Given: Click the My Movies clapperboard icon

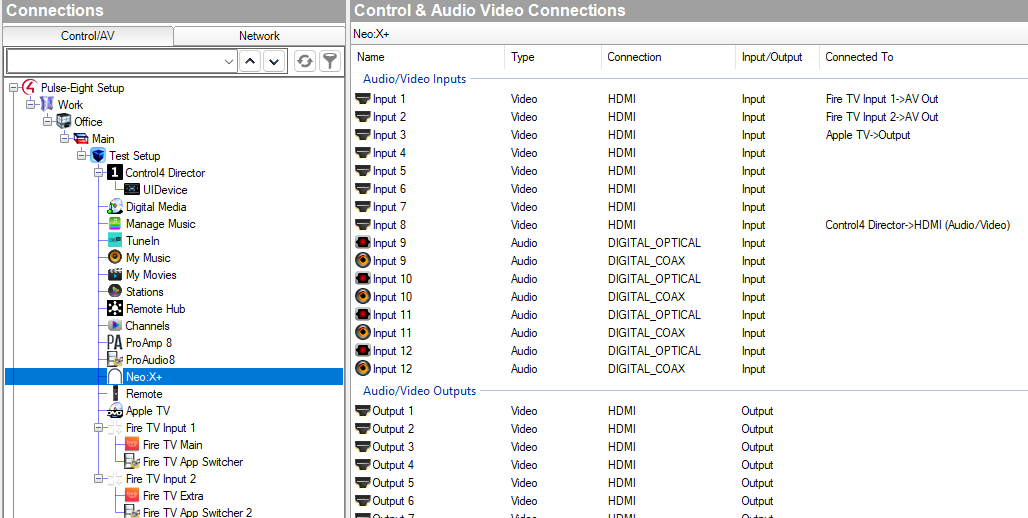Looking at the screenshot, I should 115,275.
